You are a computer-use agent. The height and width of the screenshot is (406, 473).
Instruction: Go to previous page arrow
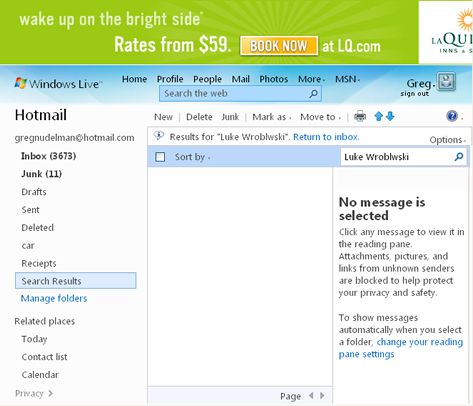[311, 396]
